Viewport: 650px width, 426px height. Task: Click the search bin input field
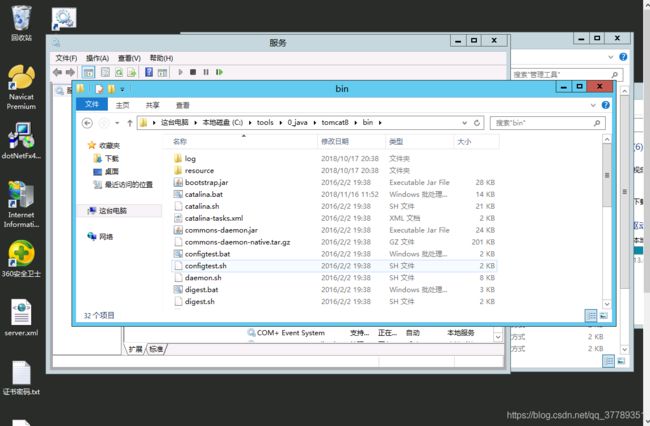tap(547, 123)
